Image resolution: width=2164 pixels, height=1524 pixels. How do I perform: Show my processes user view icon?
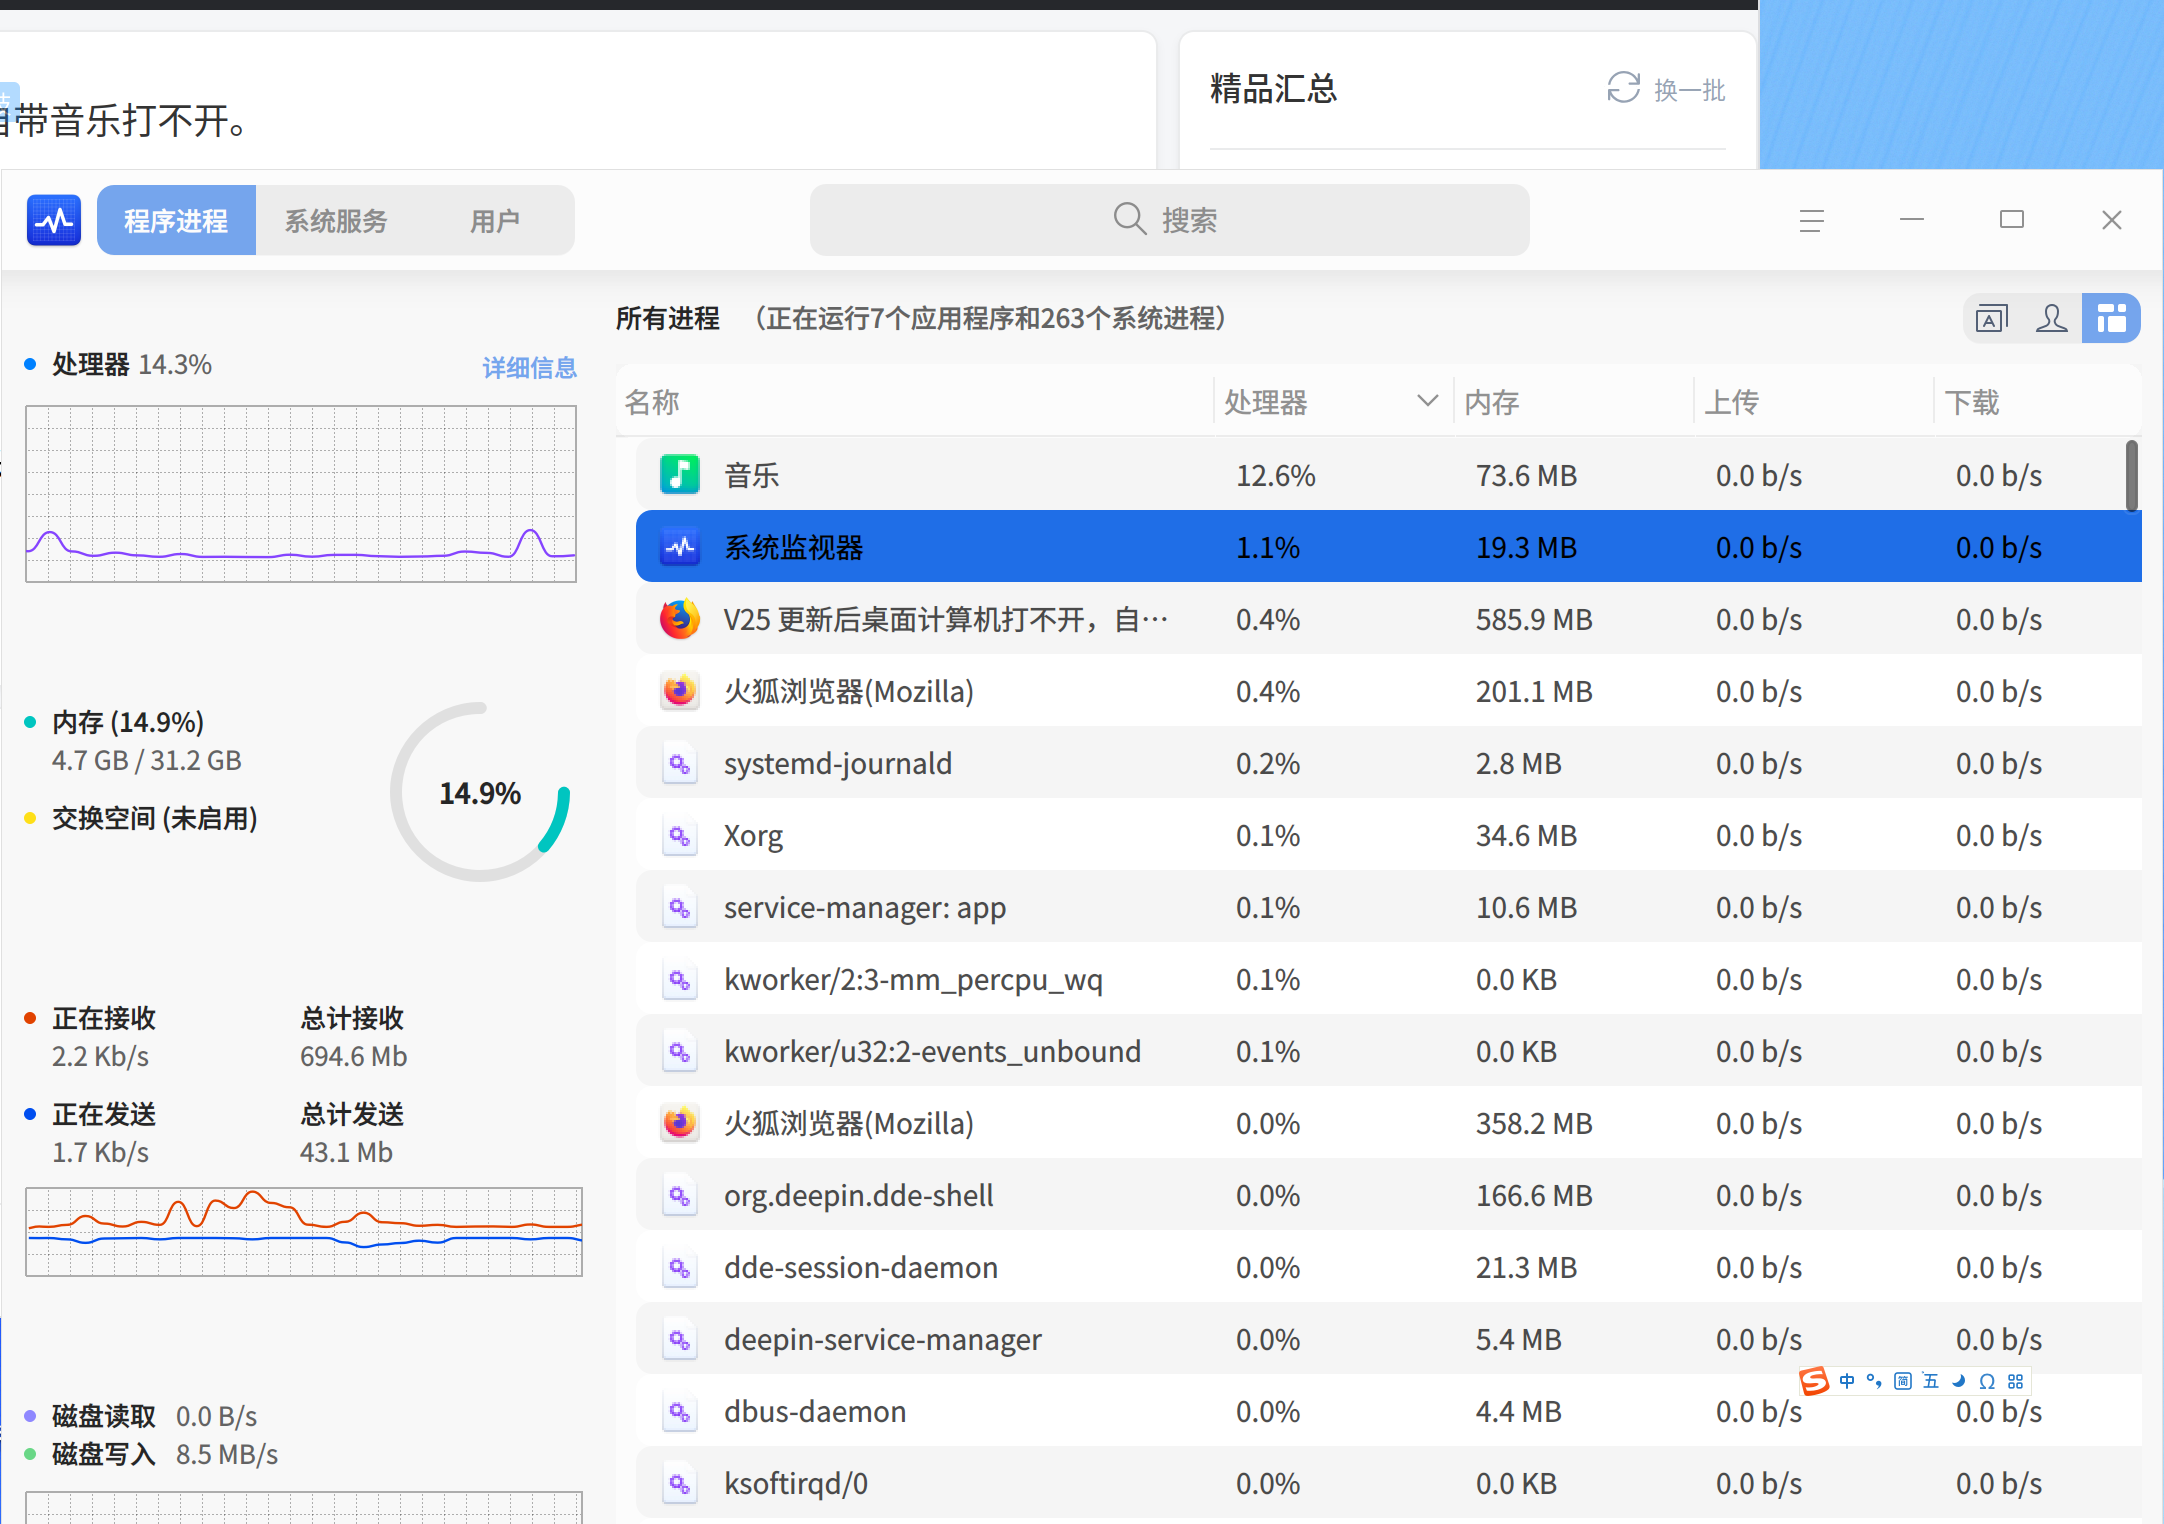2051,319
